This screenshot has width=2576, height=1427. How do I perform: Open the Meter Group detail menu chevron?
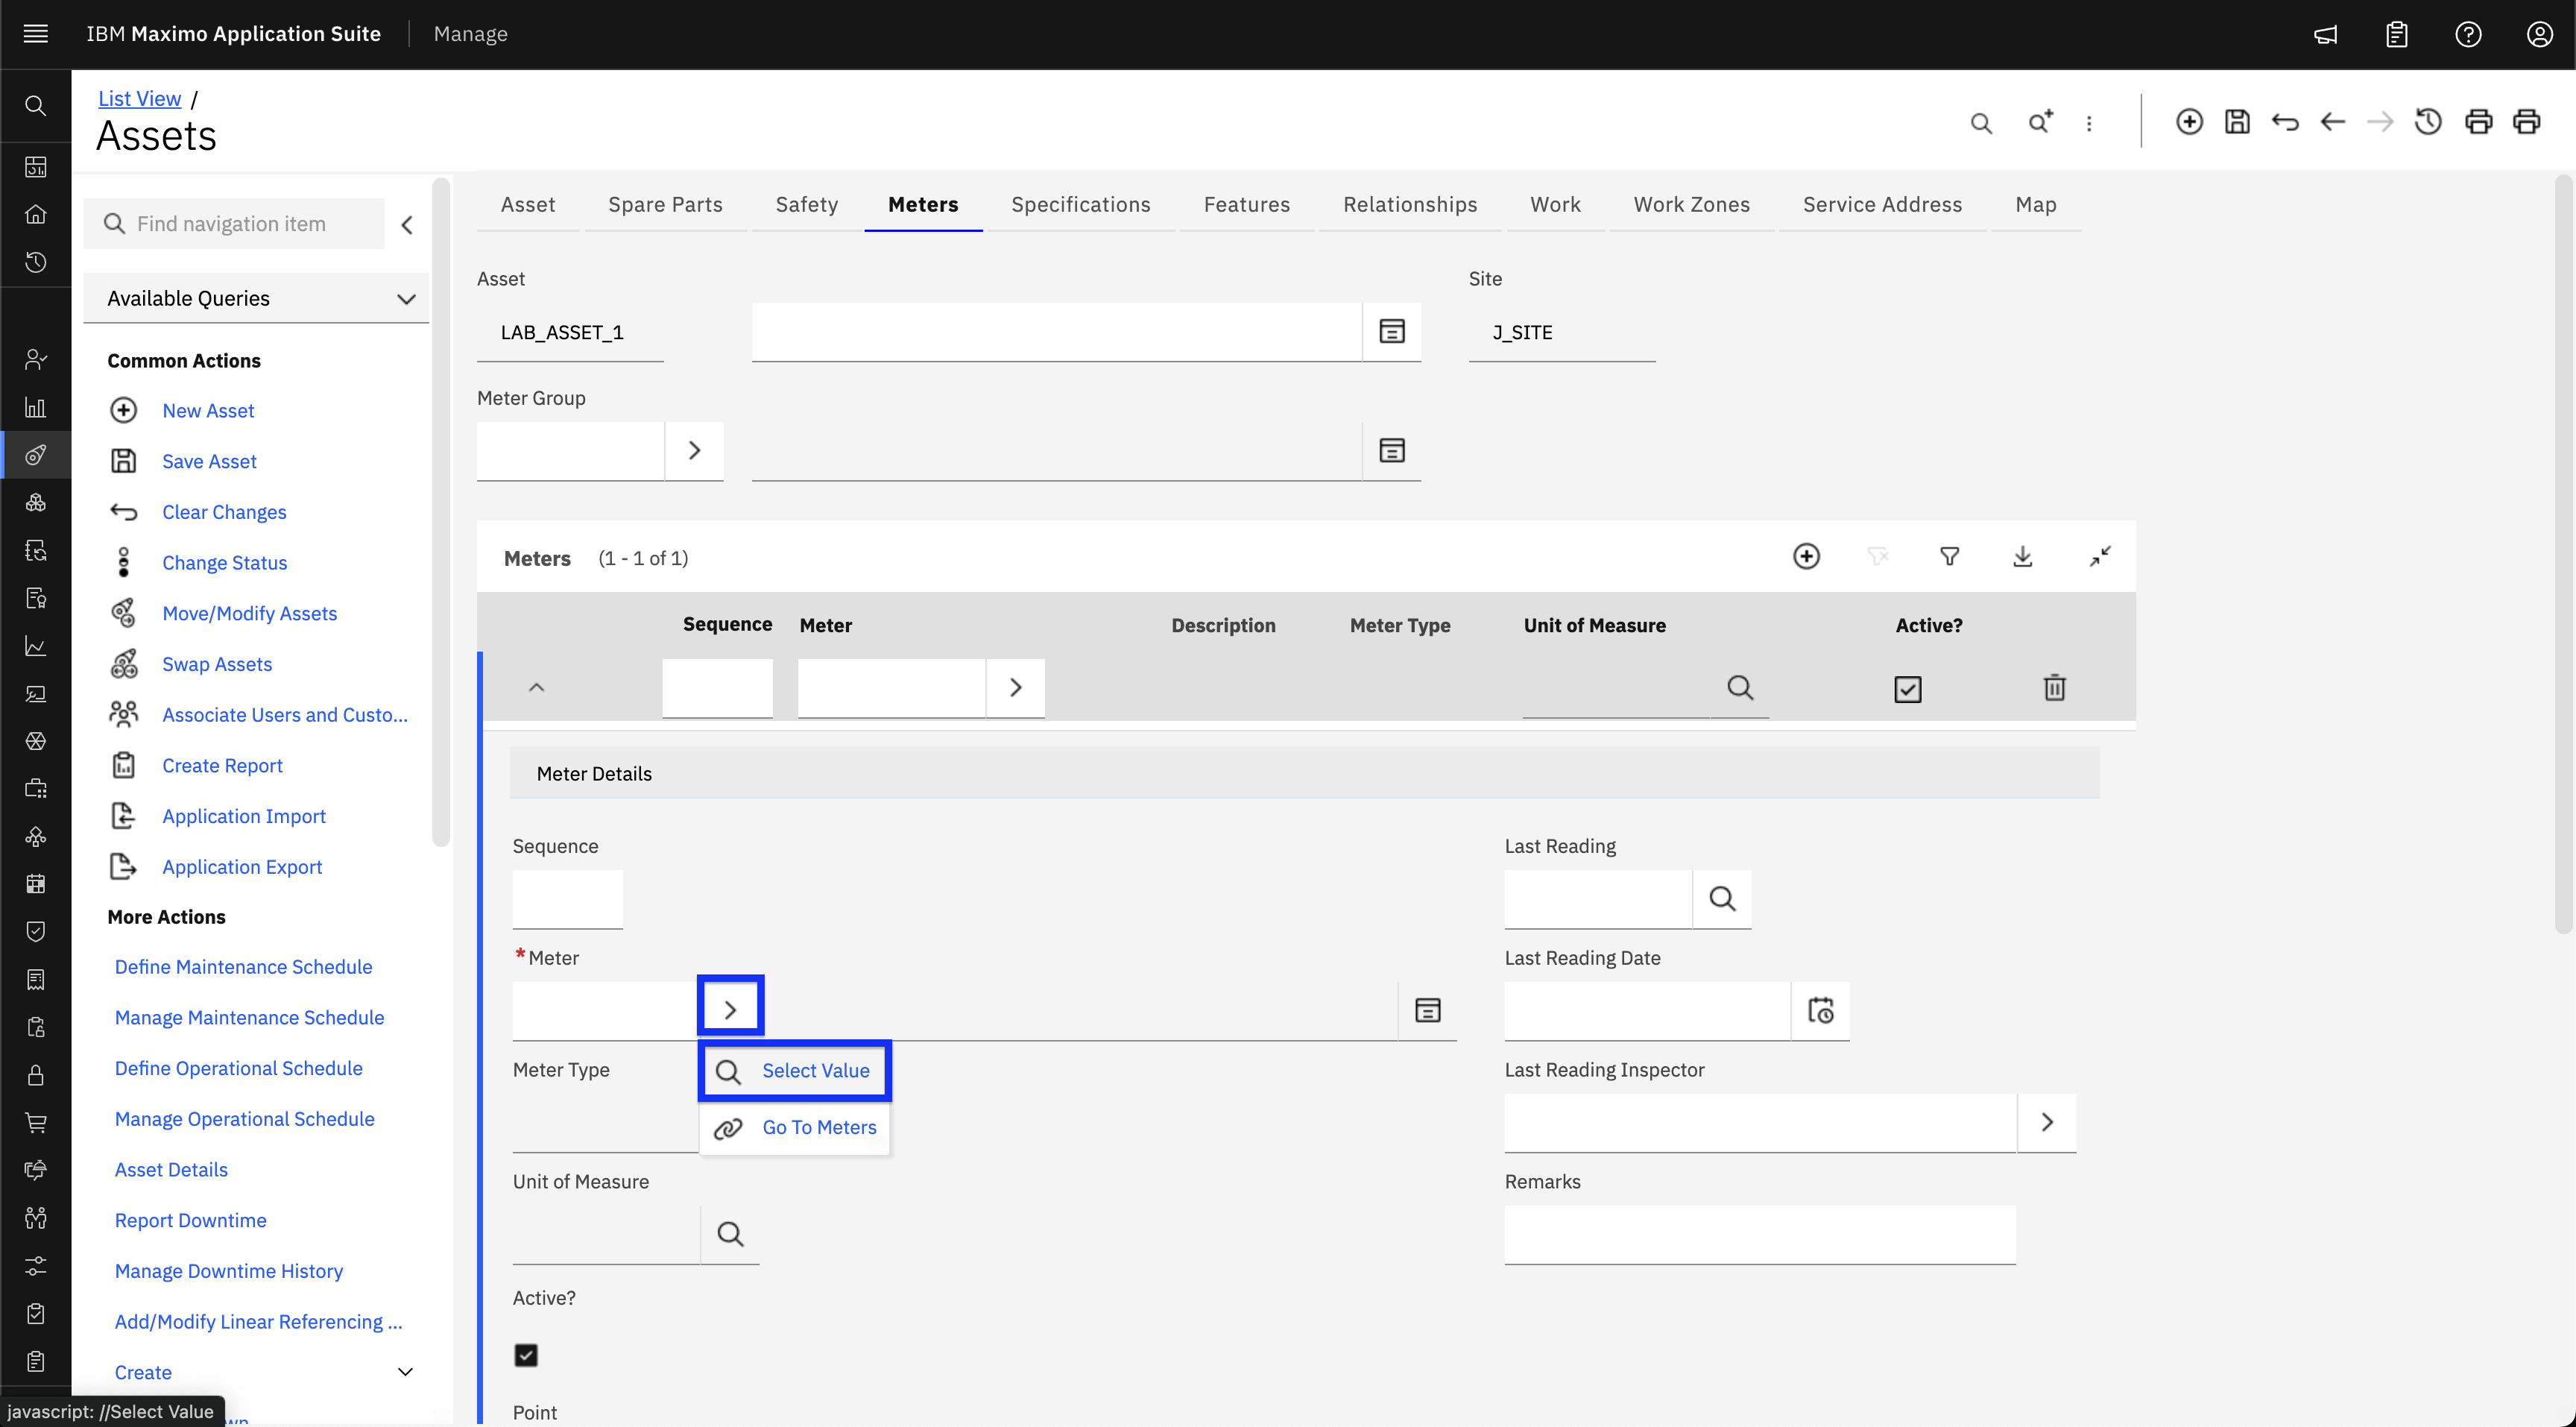point(694,451)
